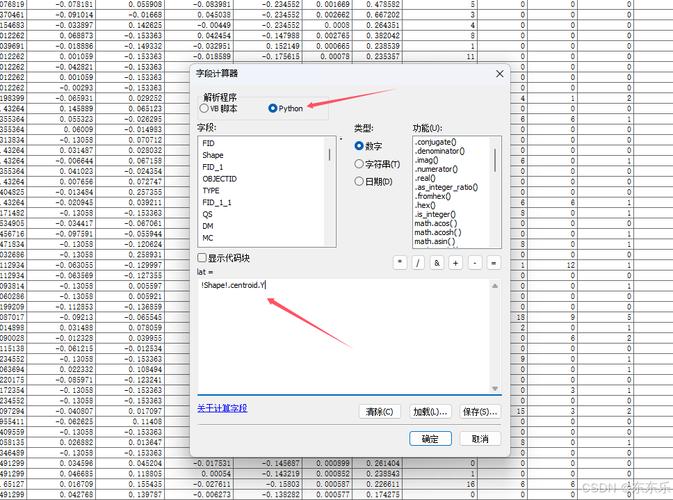Select the VB 脚本 parser radio button
Screen dimensions: 673x500
pos(204,108)
